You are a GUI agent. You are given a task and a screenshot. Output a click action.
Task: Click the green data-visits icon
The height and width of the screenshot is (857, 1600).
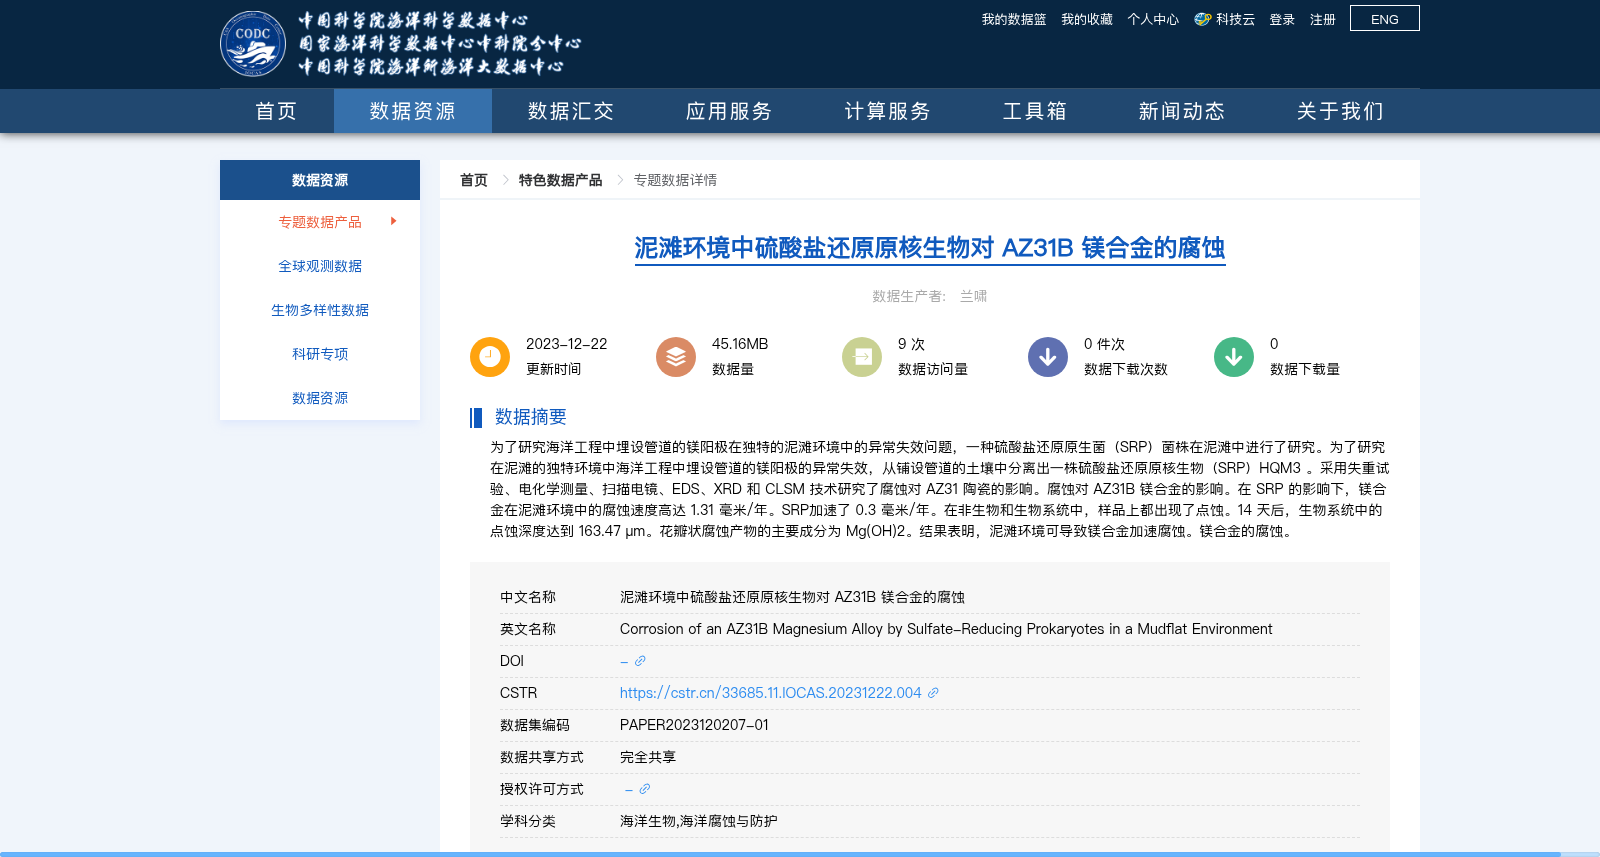(x=862, y=357)
